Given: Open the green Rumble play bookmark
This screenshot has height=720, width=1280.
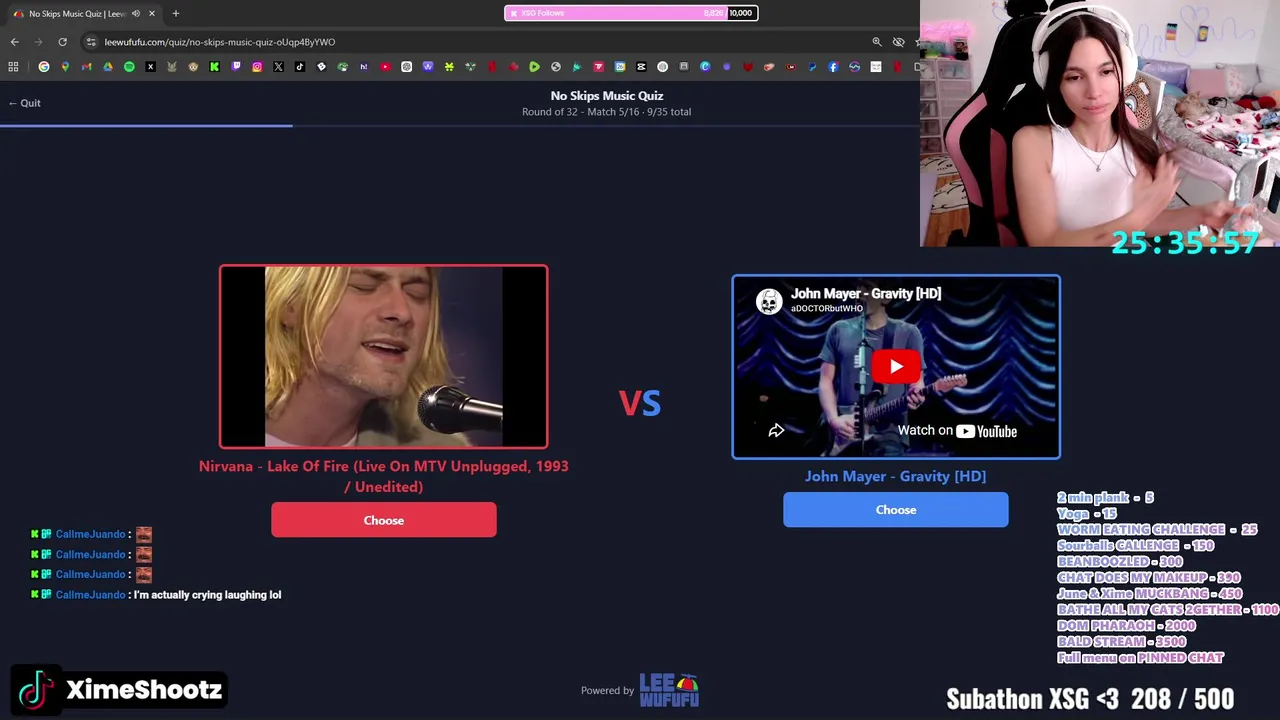Looking at the screenshot, I should (534, 67).
